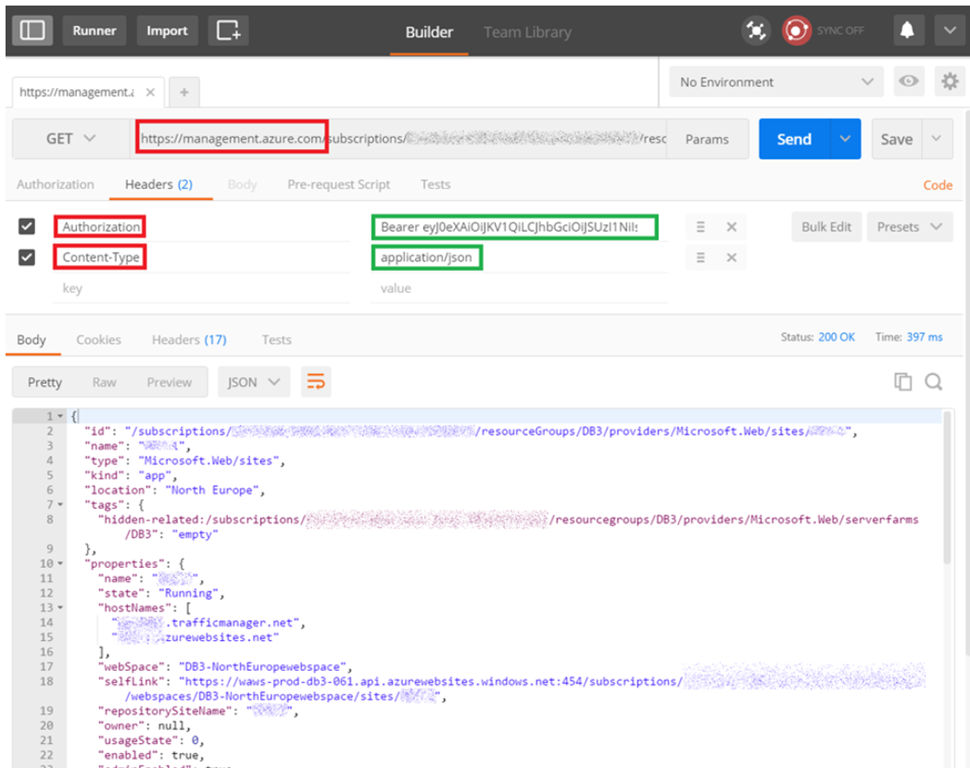Open Bulk Edit for headers
The width and height of the screenshot is (970, 768).
click(x=826, y=227)
